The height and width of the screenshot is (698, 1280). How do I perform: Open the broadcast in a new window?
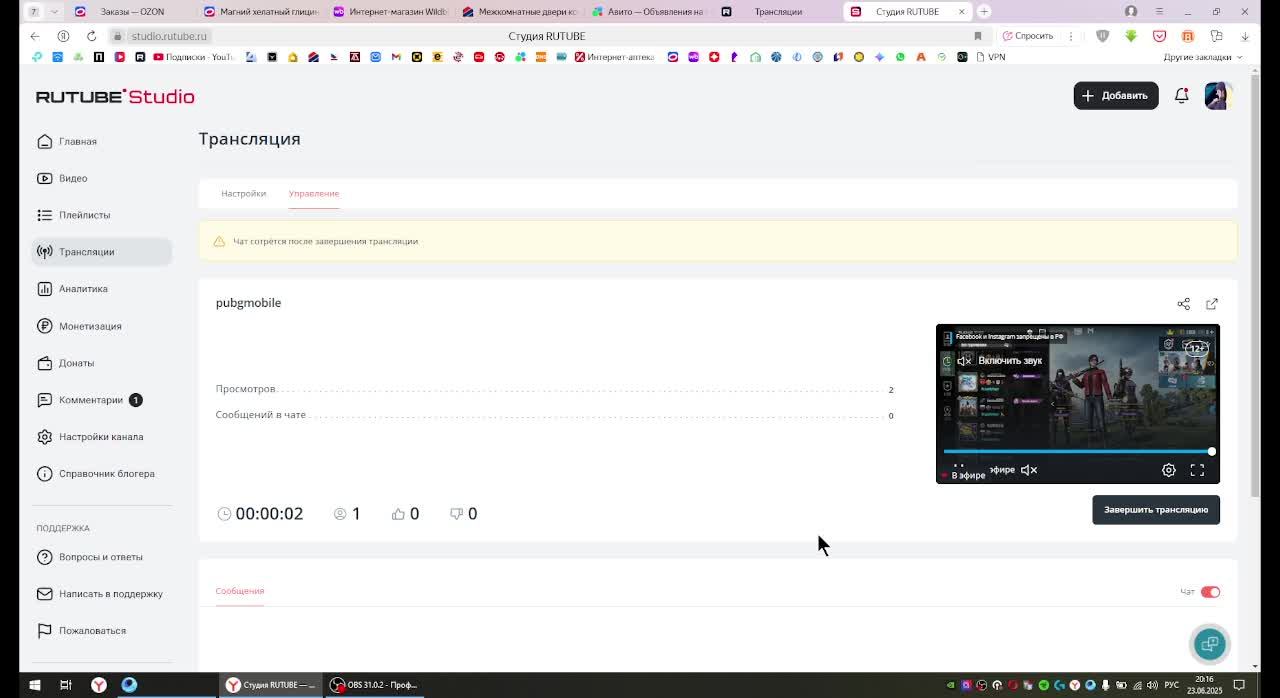click(x=1212, y=304)
